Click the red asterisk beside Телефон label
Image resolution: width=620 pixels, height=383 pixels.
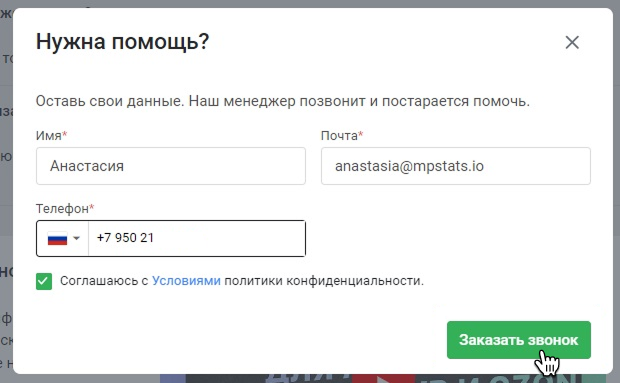click(91, 206)
